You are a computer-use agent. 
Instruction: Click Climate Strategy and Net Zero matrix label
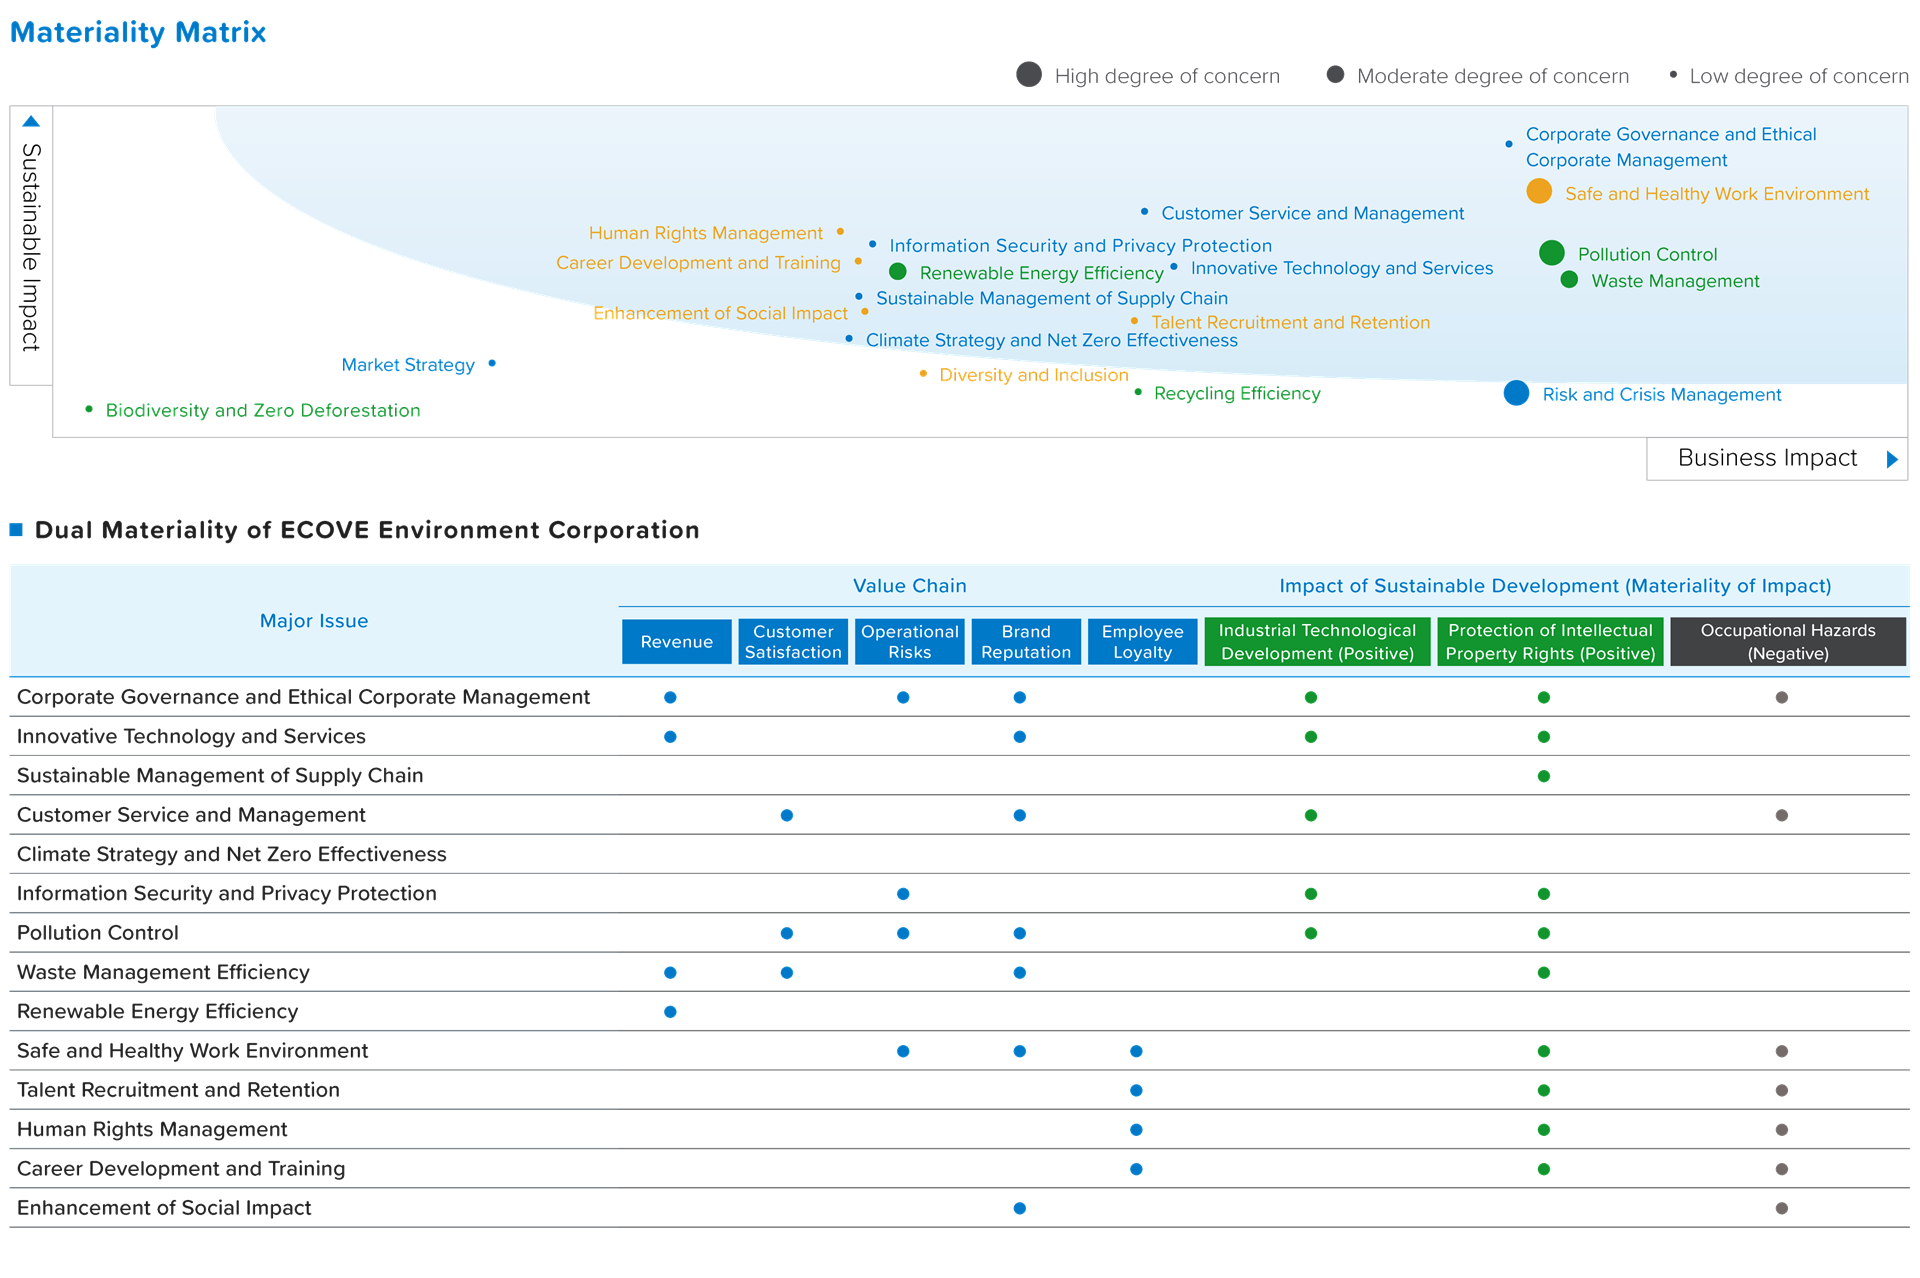(x=1051, y=340)
